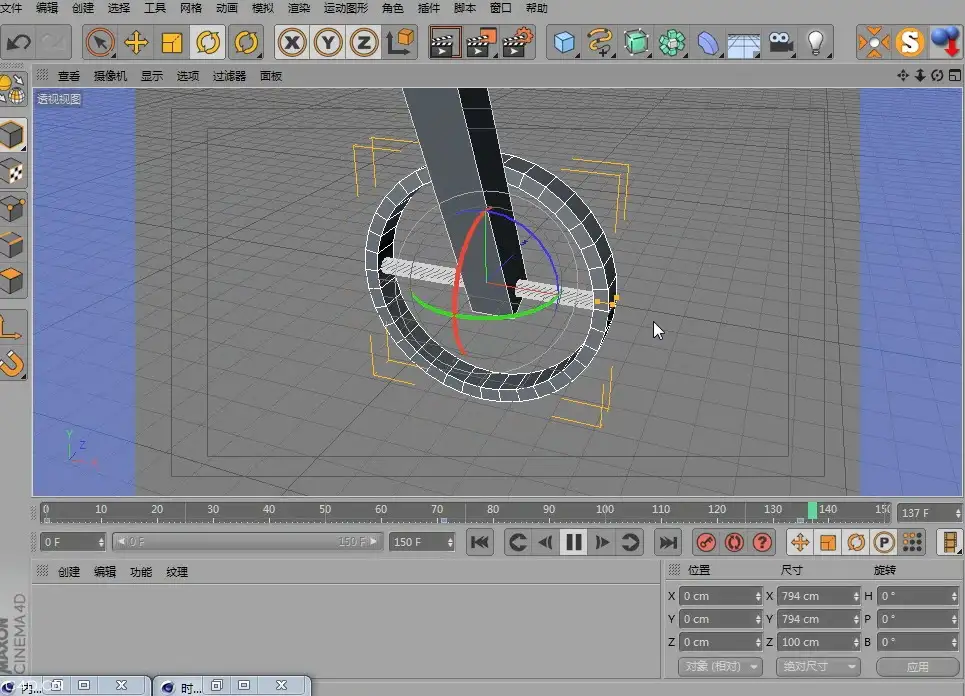This screenshot has height=696, width=965.
Task: Open the 运动图形 menu
Action: 346,8
